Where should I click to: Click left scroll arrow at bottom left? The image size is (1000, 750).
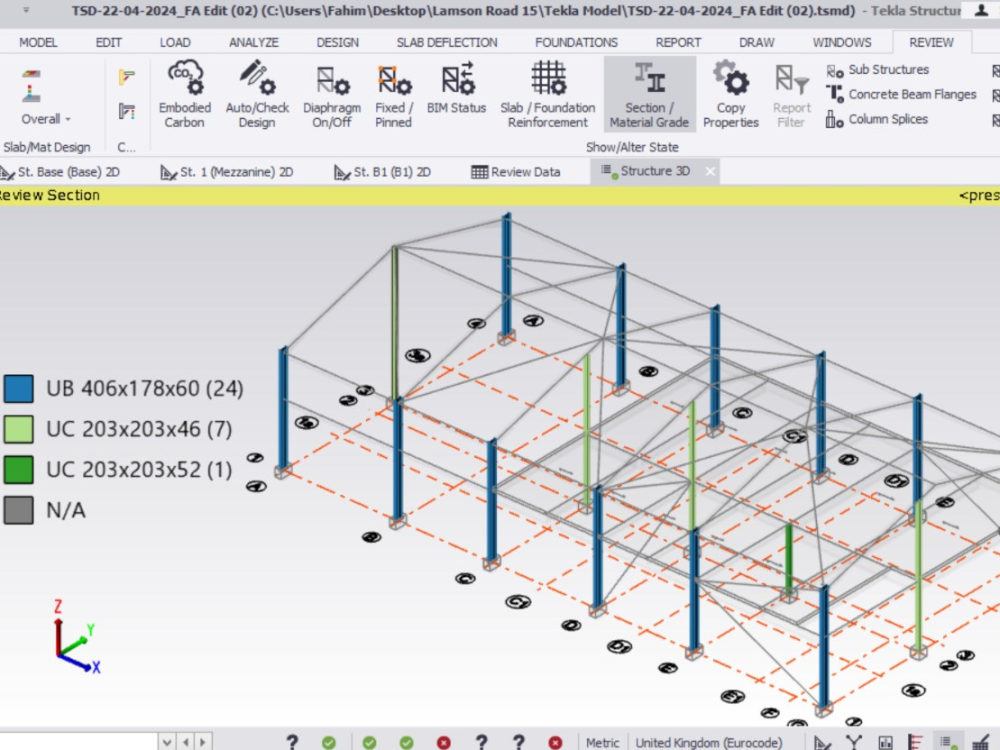(186, 742)
